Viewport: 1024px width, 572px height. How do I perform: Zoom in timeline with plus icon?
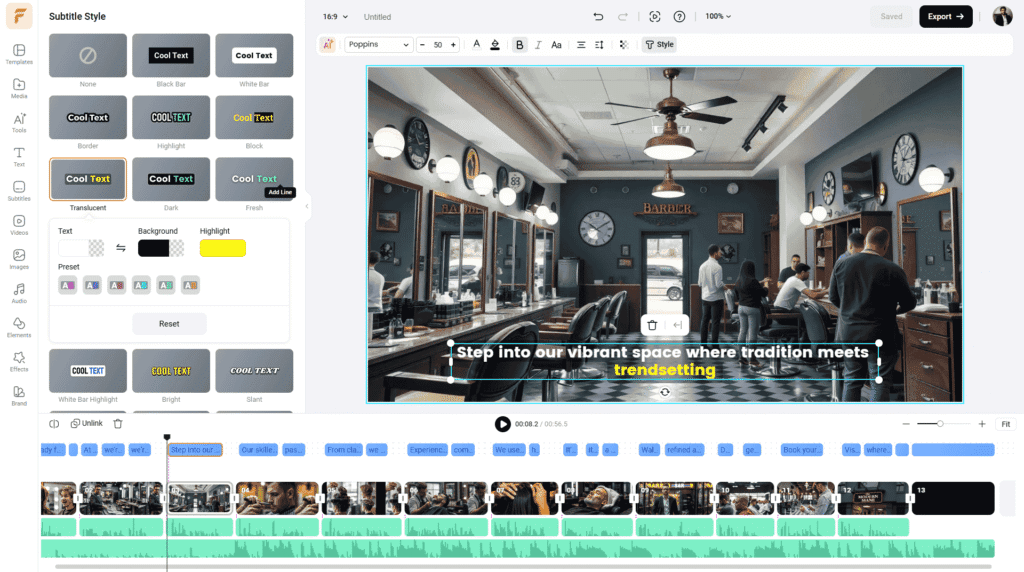click(982, 424)
